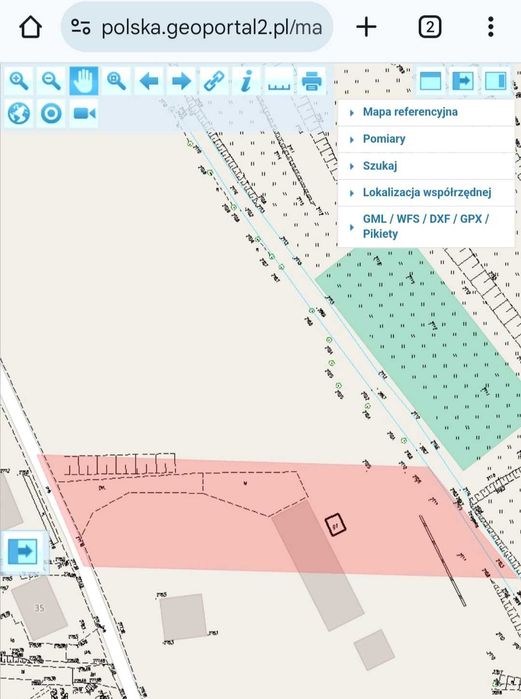This screenshot has height=699, width=521.
Task: Expand the Mapa referencyjna section
Action: pos(426,112)
